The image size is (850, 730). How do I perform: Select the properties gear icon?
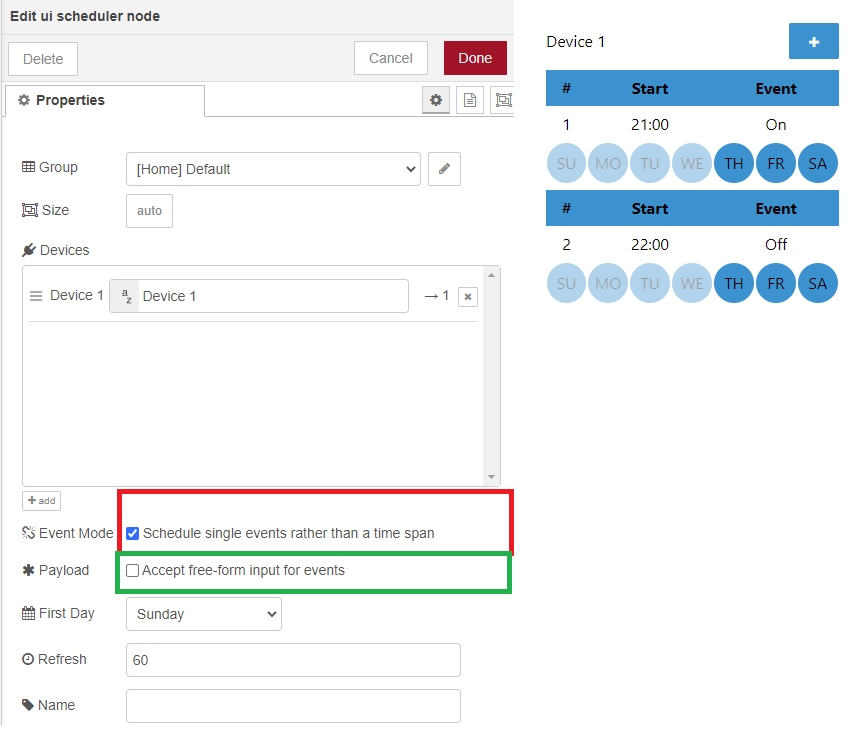(436, 100)
